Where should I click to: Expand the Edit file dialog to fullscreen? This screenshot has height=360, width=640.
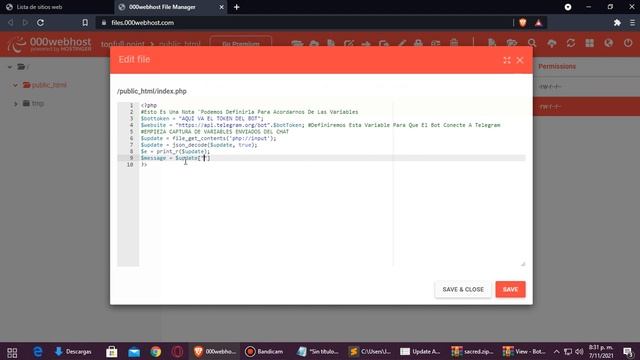point(507,60)
